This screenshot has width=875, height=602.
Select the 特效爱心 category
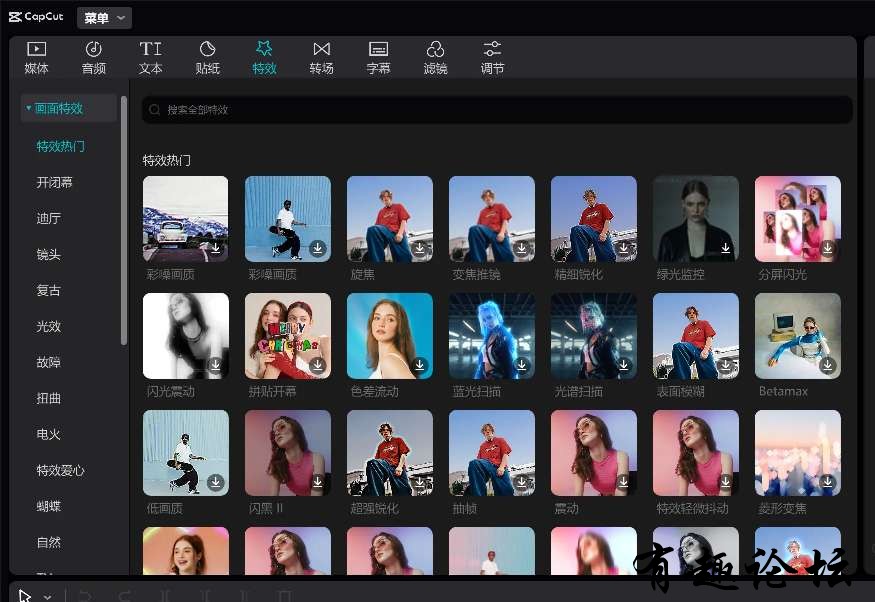(60, 470)
